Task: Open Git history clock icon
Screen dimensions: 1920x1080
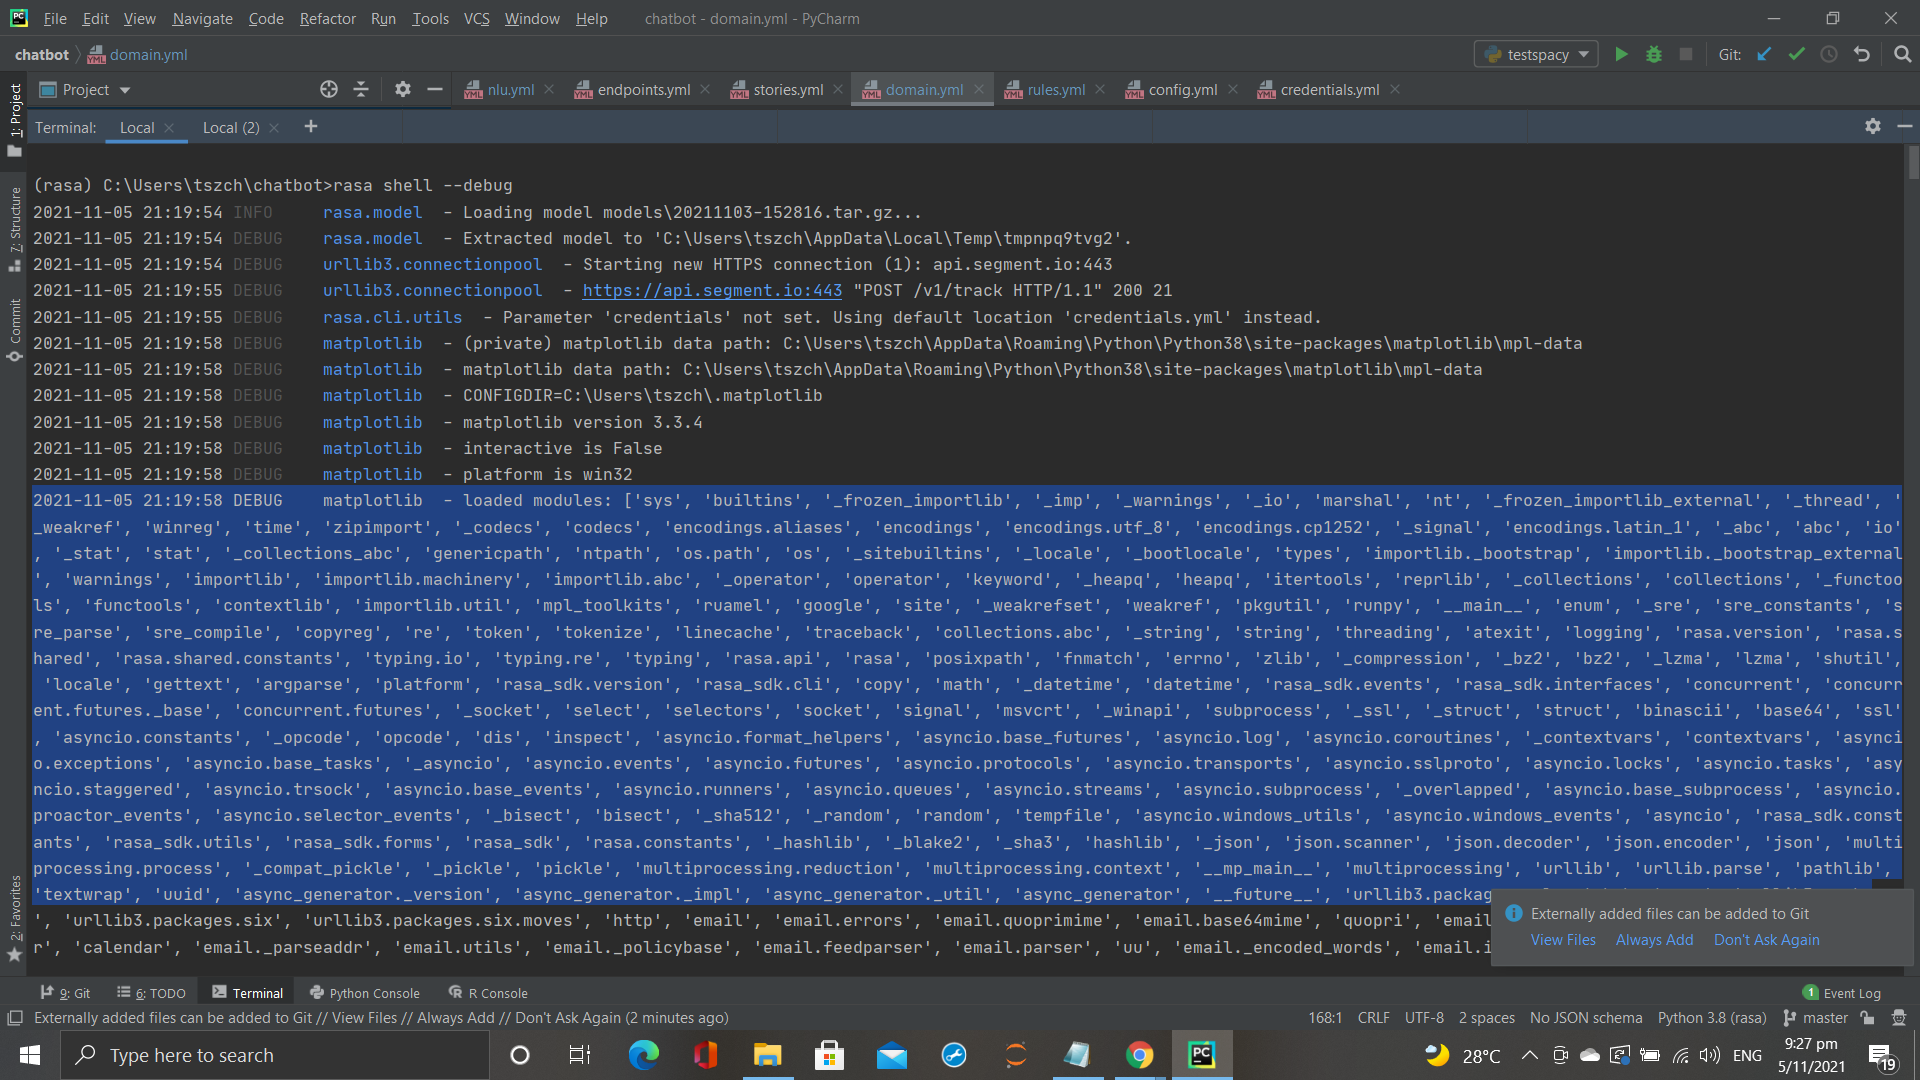Action: point(1828,54)
